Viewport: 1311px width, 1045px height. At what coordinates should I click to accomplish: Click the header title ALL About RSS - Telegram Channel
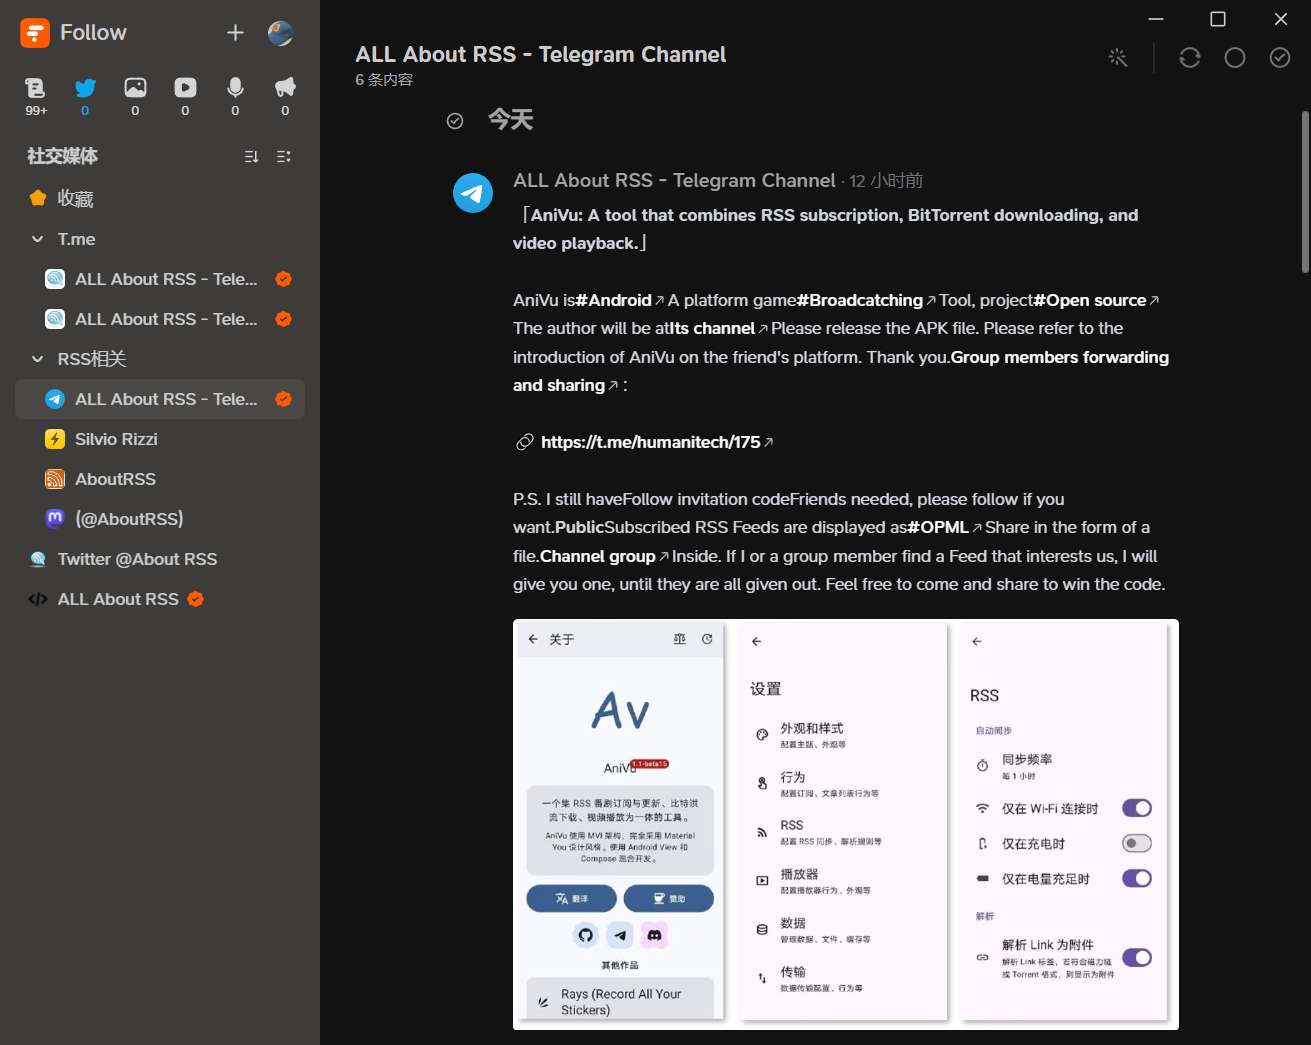coord(541,55)
